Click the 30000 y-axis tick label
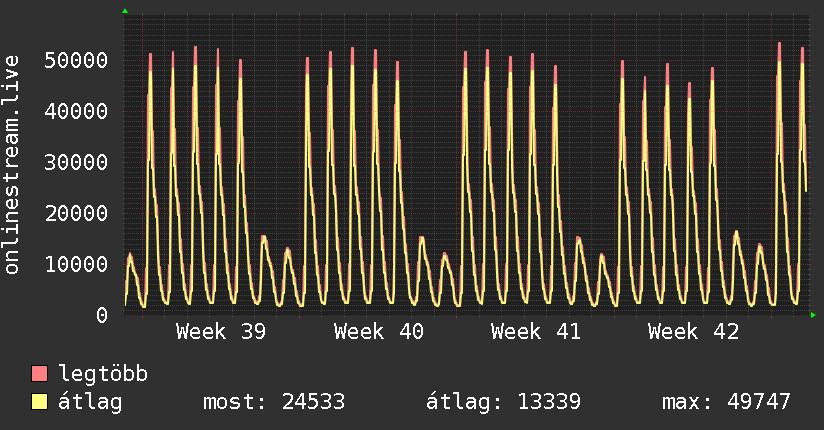The image size is (824, 430). tap(76, 162)
